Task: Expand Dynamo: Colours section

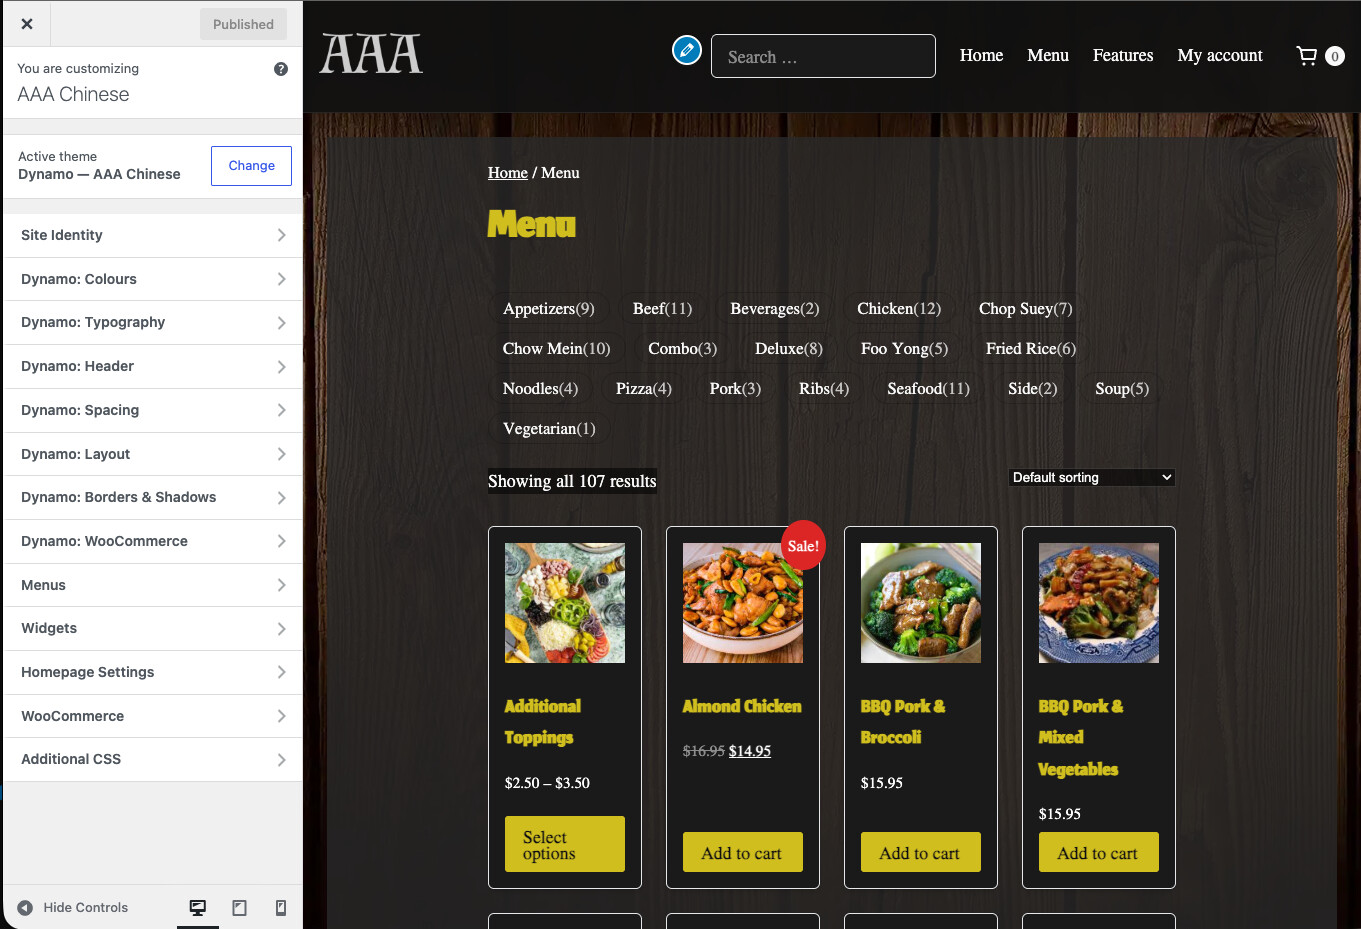Action: point(153,279)
